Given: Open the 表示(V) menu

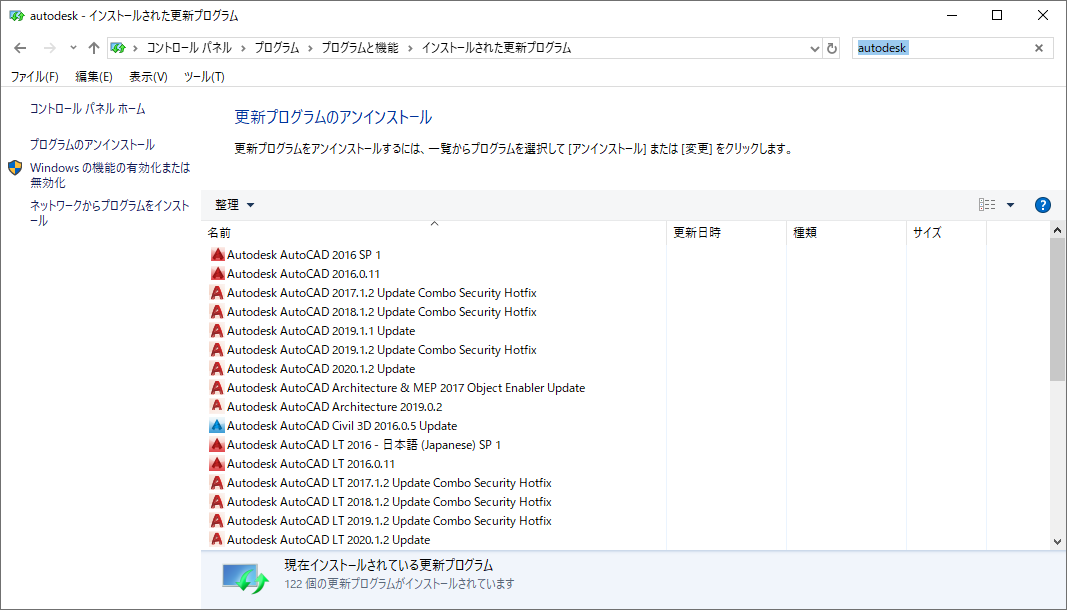Looking at the screenshot, I should (x=148, y=77).
